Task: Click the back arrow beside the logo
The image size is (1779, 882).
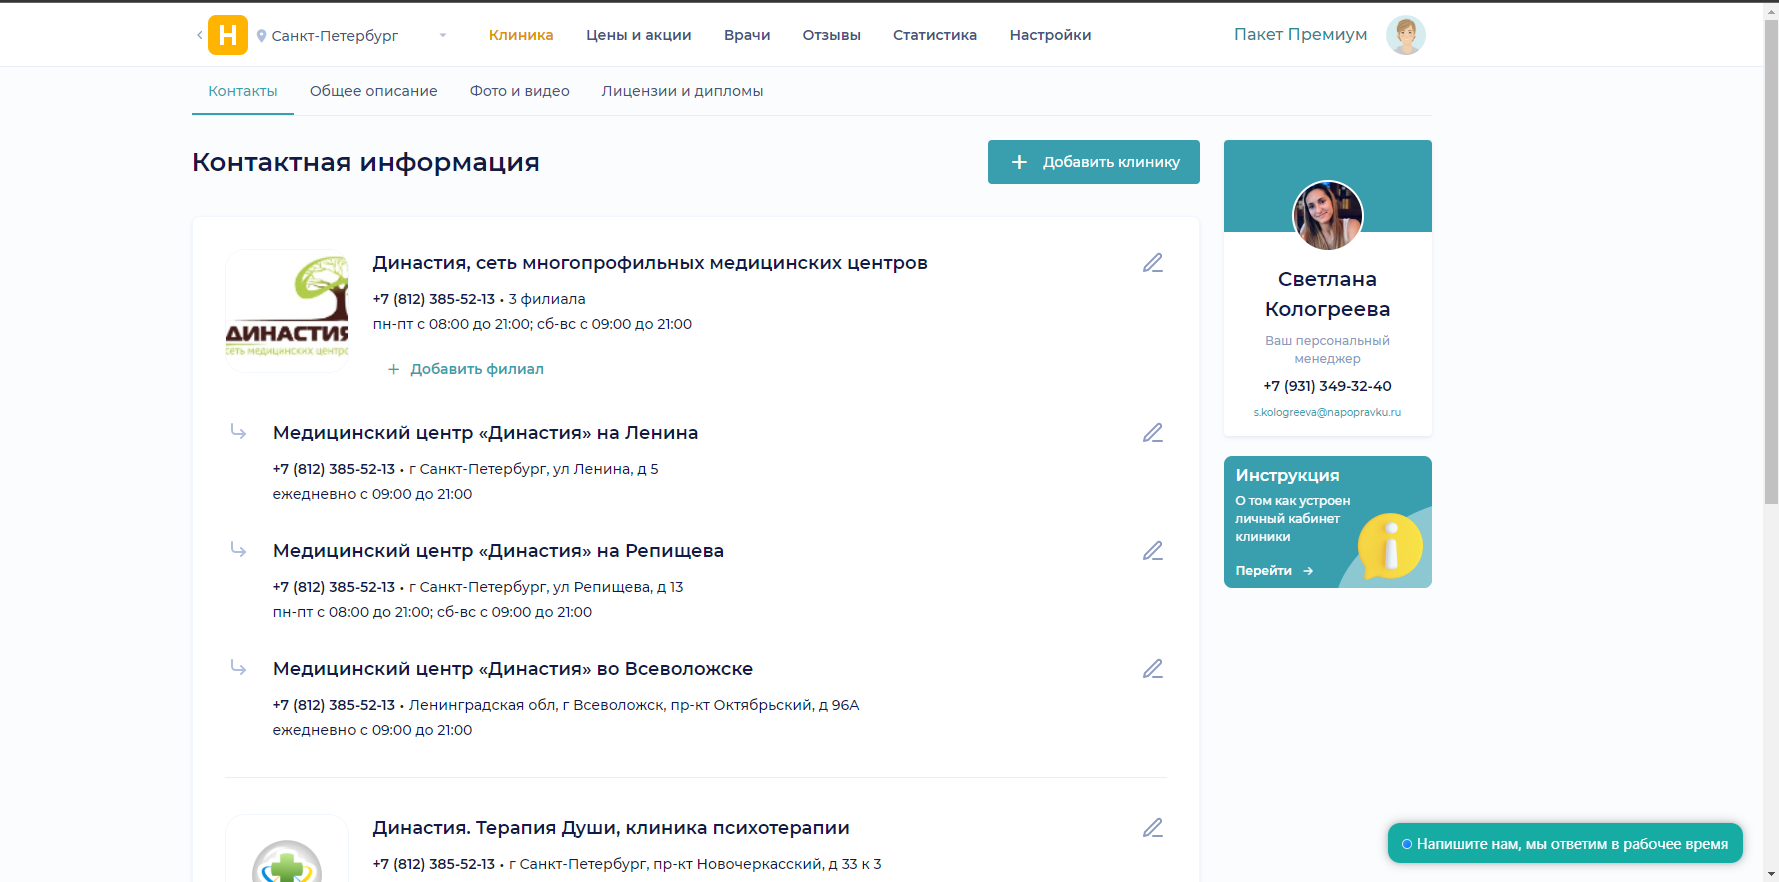Action: [199, 35]
